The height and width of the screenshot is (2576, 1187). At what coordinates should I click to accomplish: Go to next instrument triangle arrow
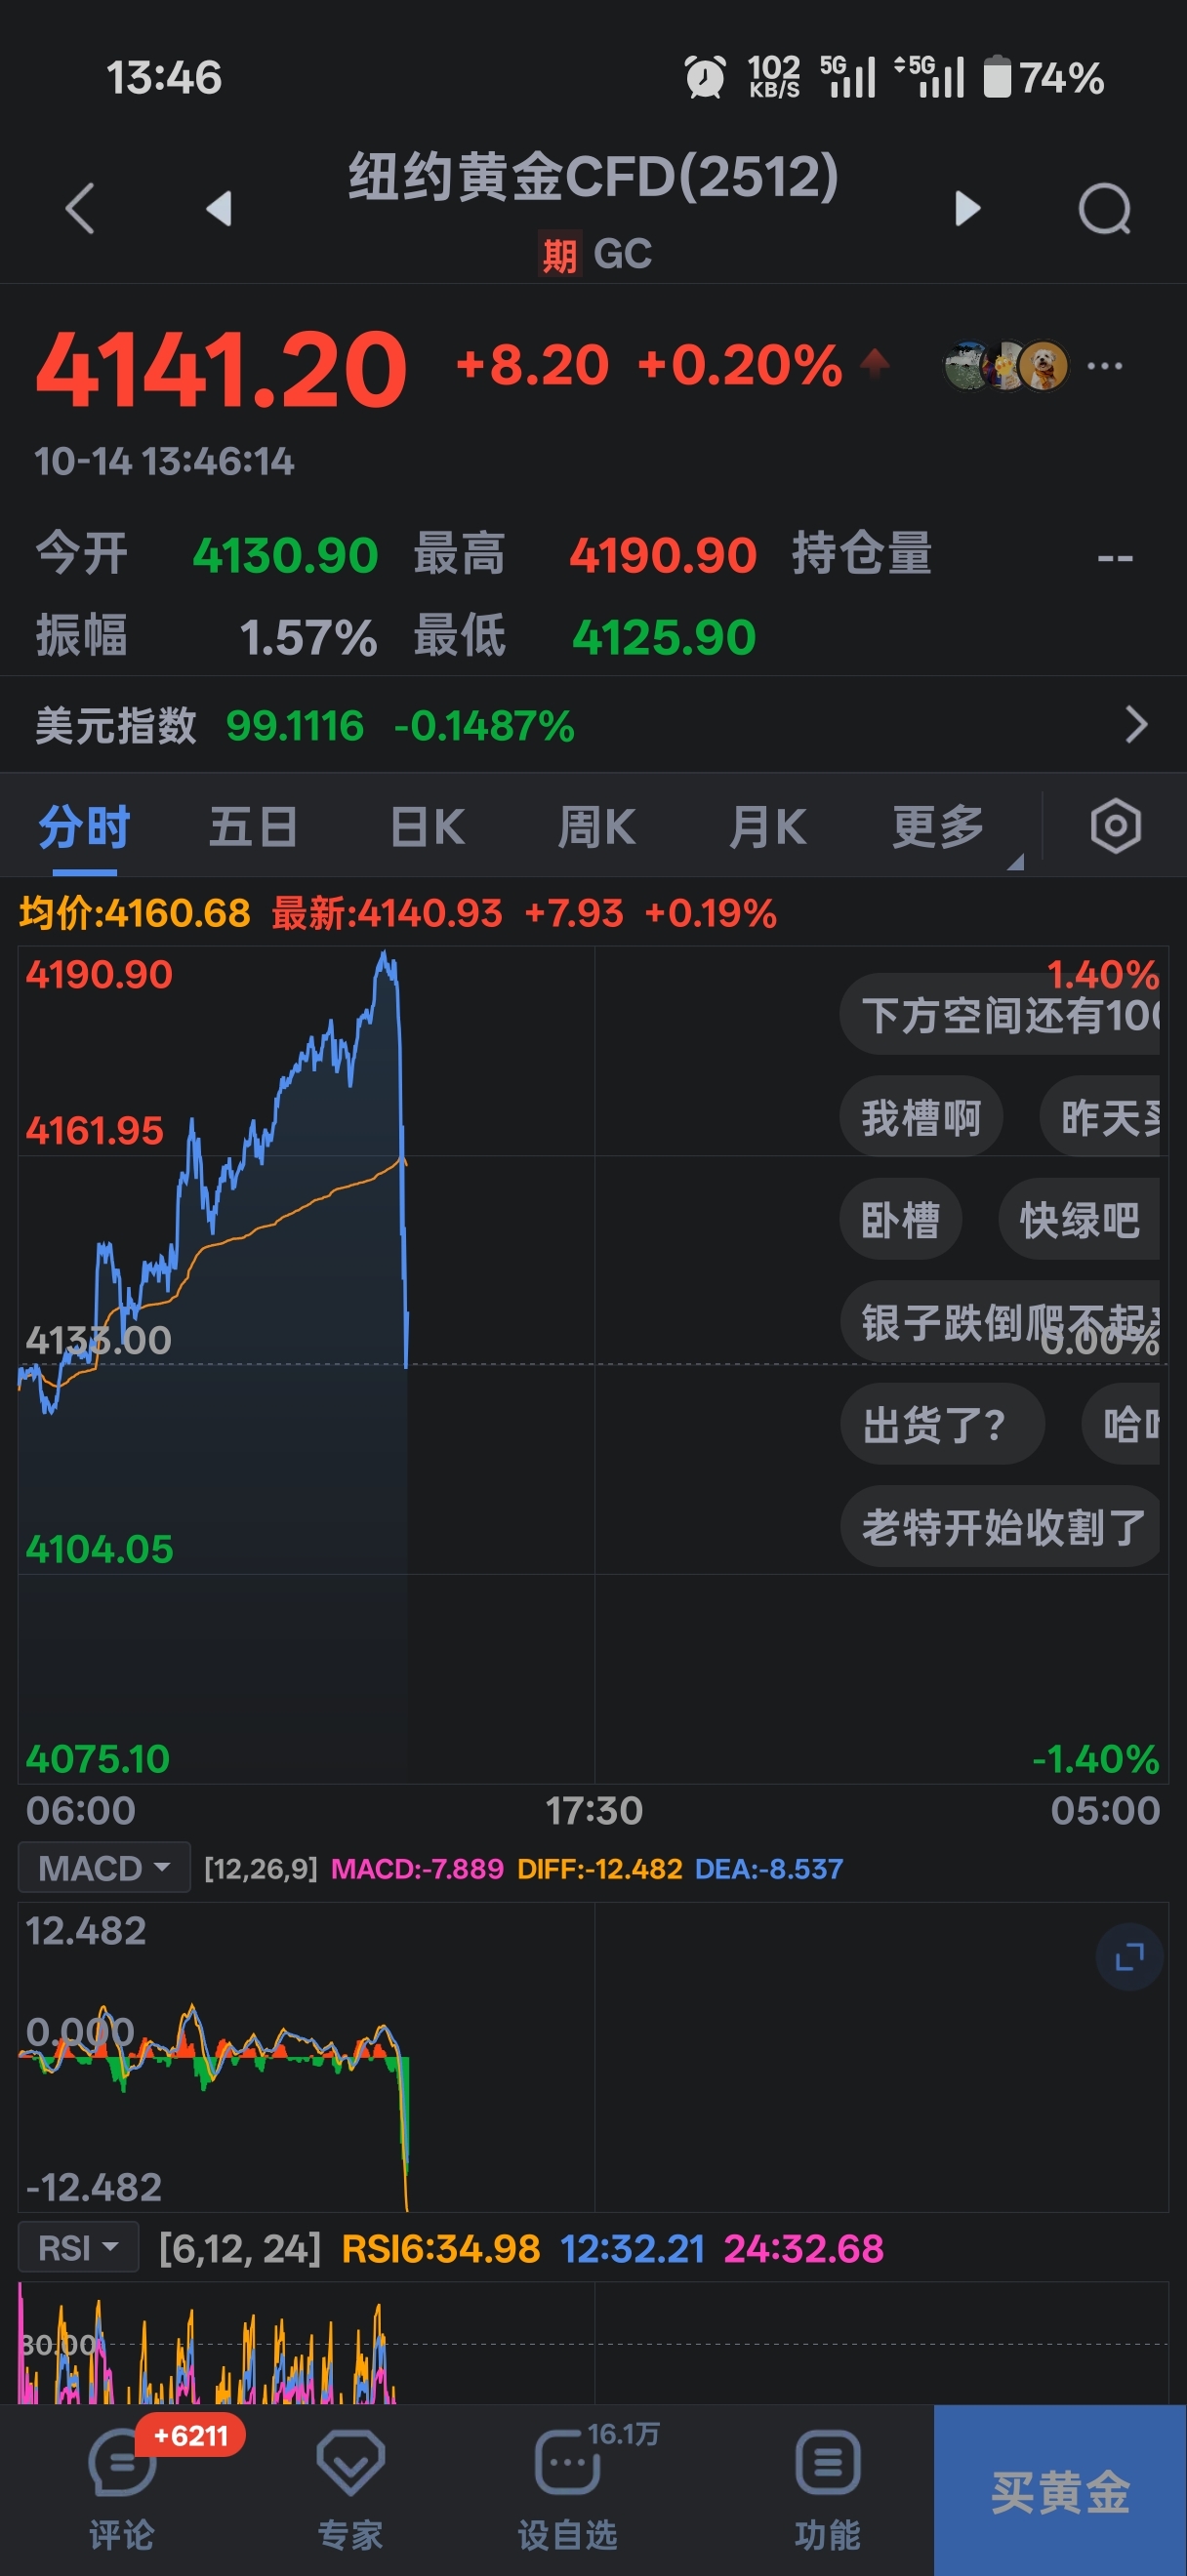(x=967, y=208)
